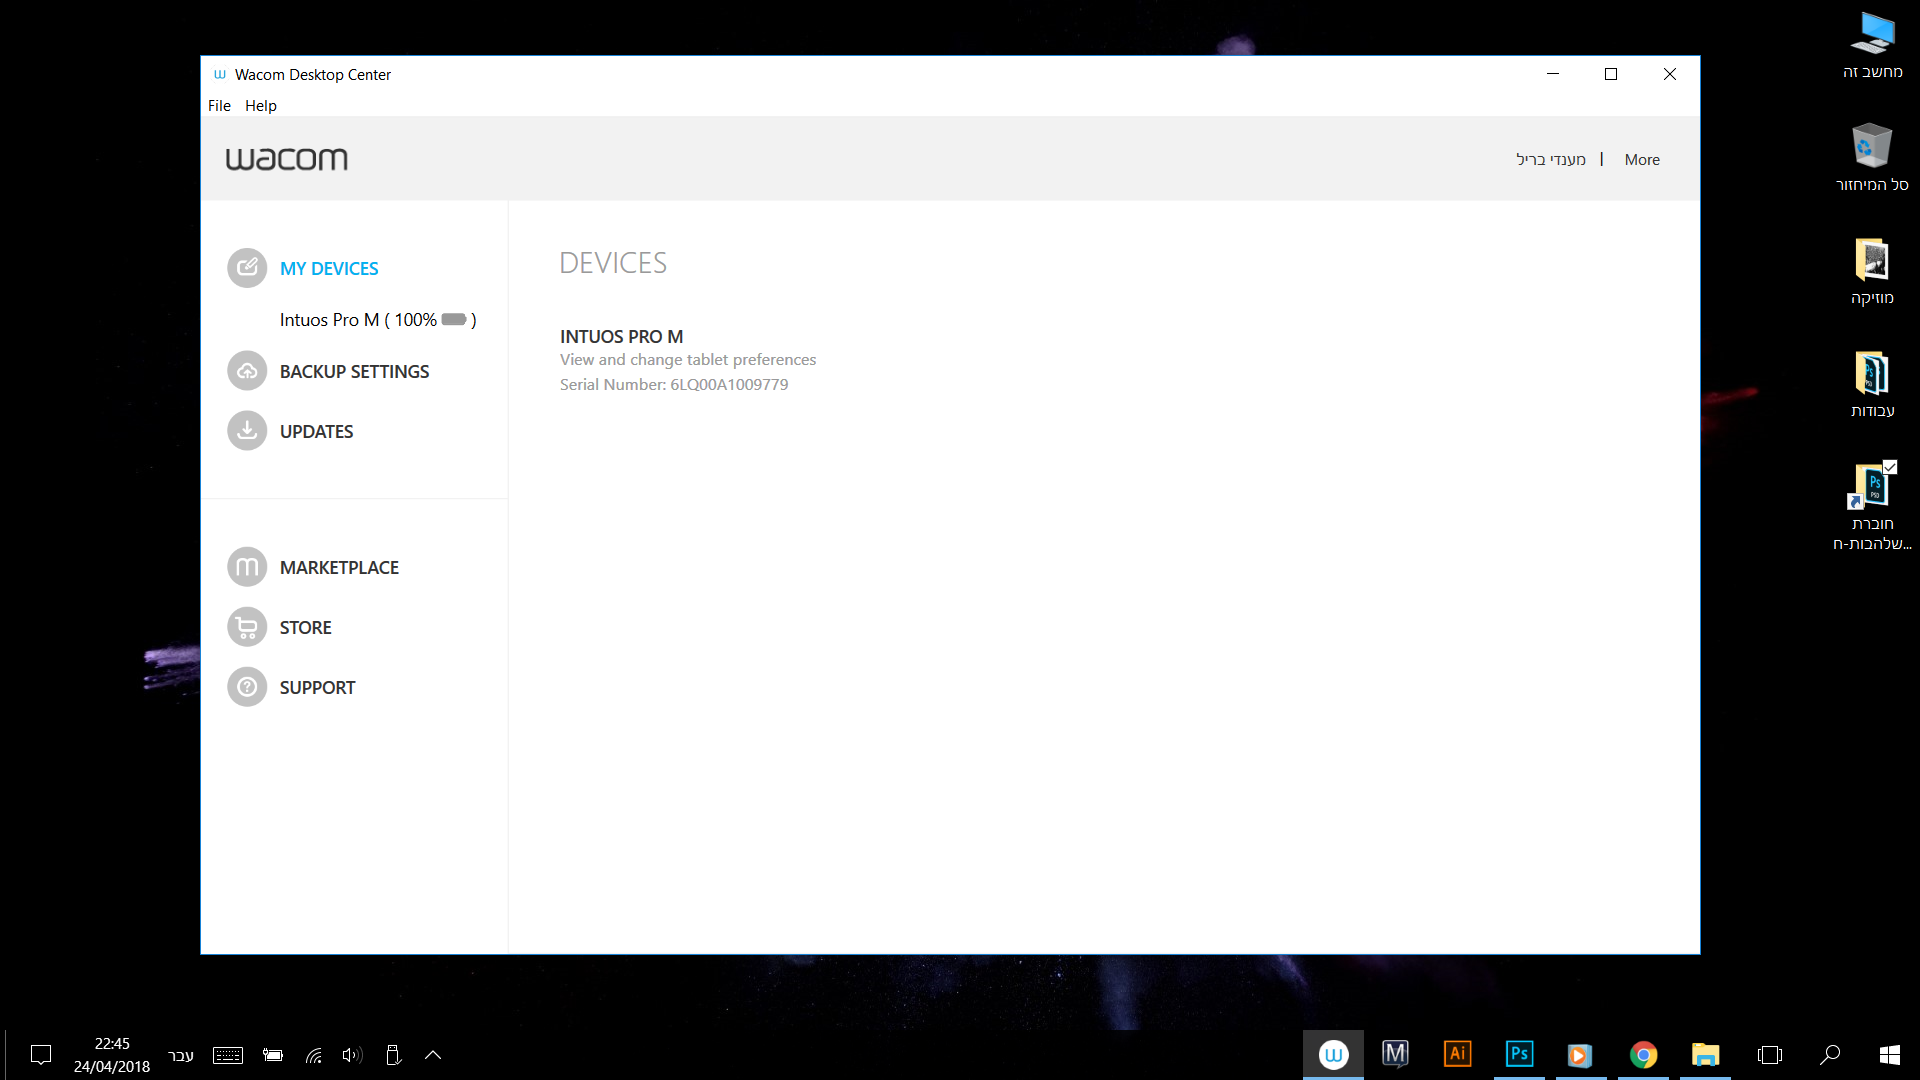Open Photoshop from the taskbar
Viewport: 1920px width, 1080px height.
coord(1519,1054)
